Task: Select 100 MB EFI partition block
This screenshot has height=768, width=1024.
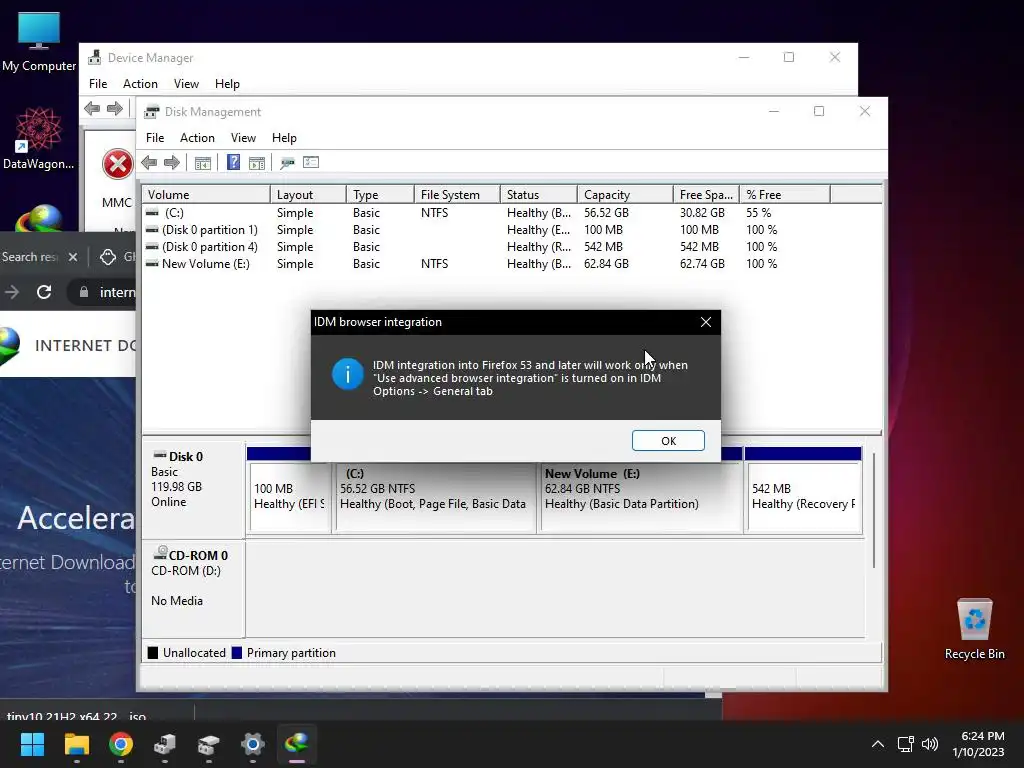Action: pos(290,496)
